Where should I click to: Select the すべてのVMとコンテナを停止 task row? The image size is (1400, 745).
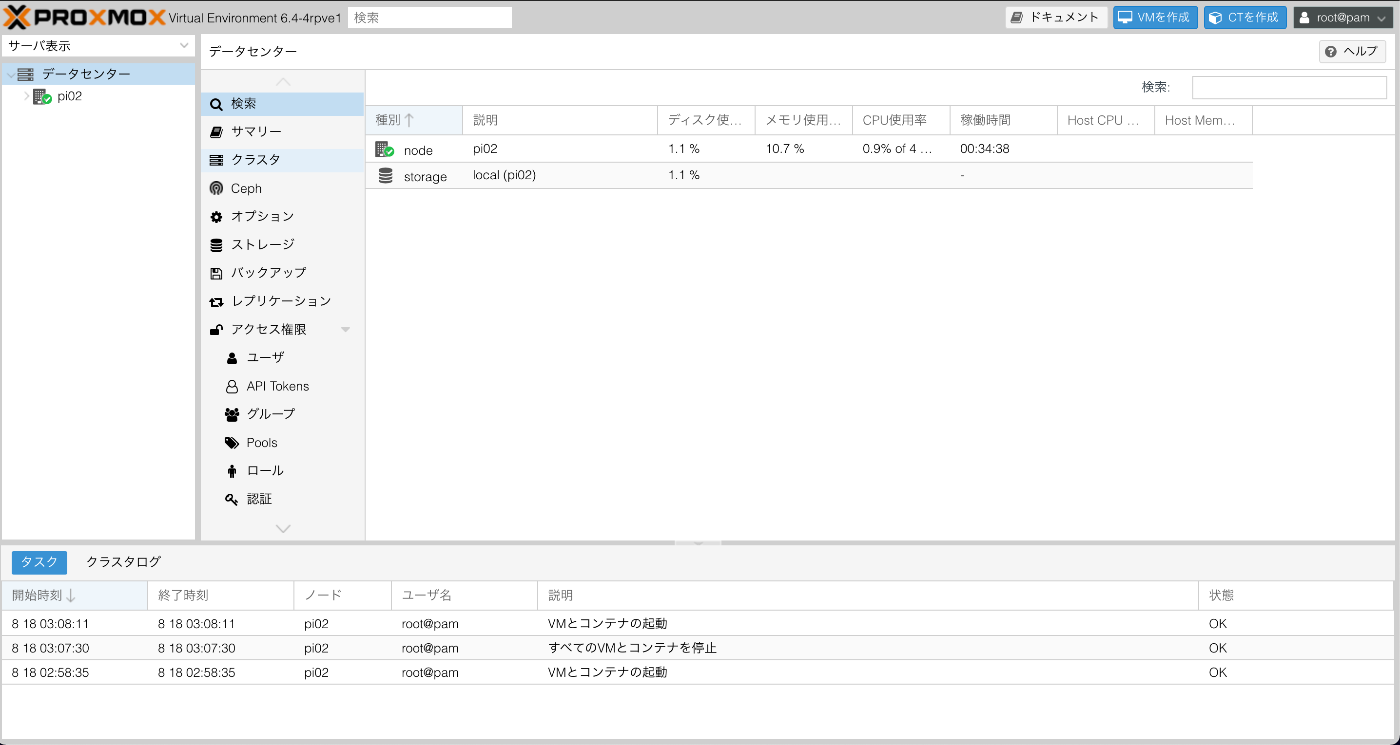coord(697,648)
